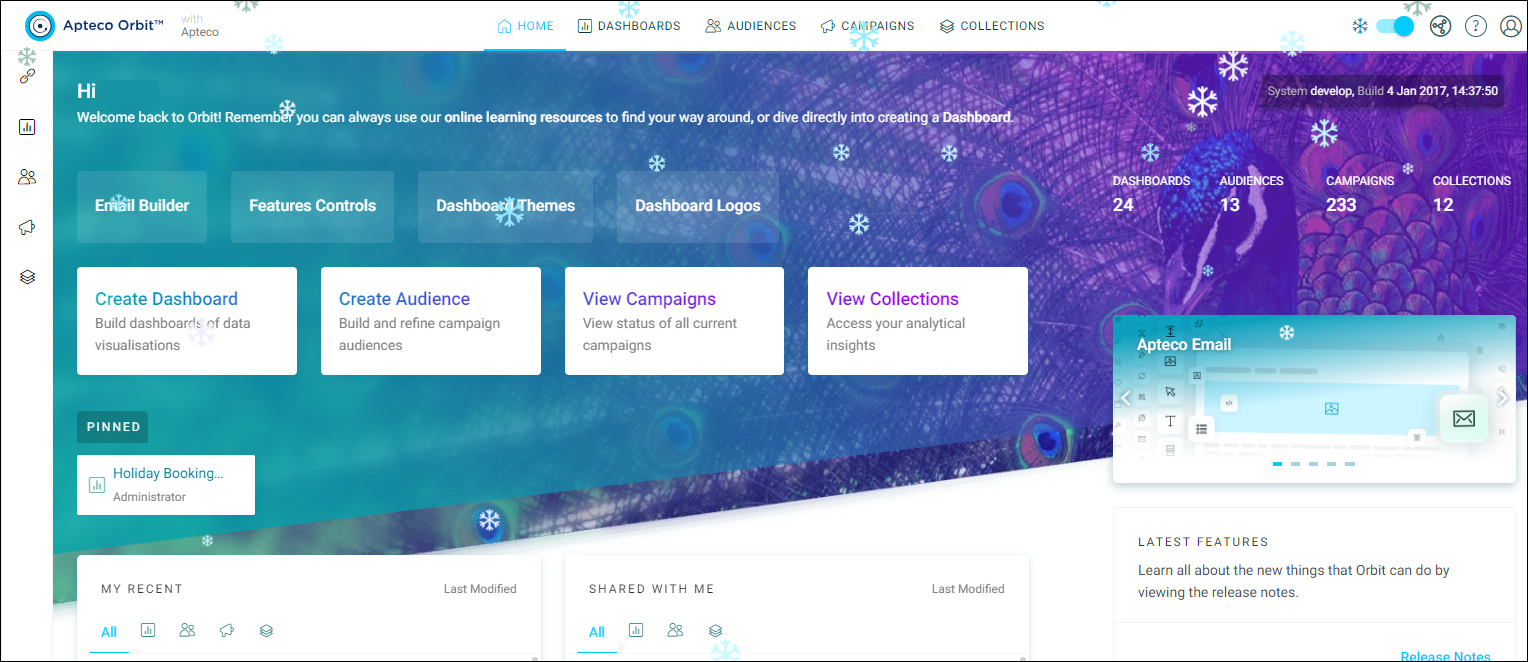
Task: Open the Dashboard Themes tile
Action: click(x=505, y=206)
